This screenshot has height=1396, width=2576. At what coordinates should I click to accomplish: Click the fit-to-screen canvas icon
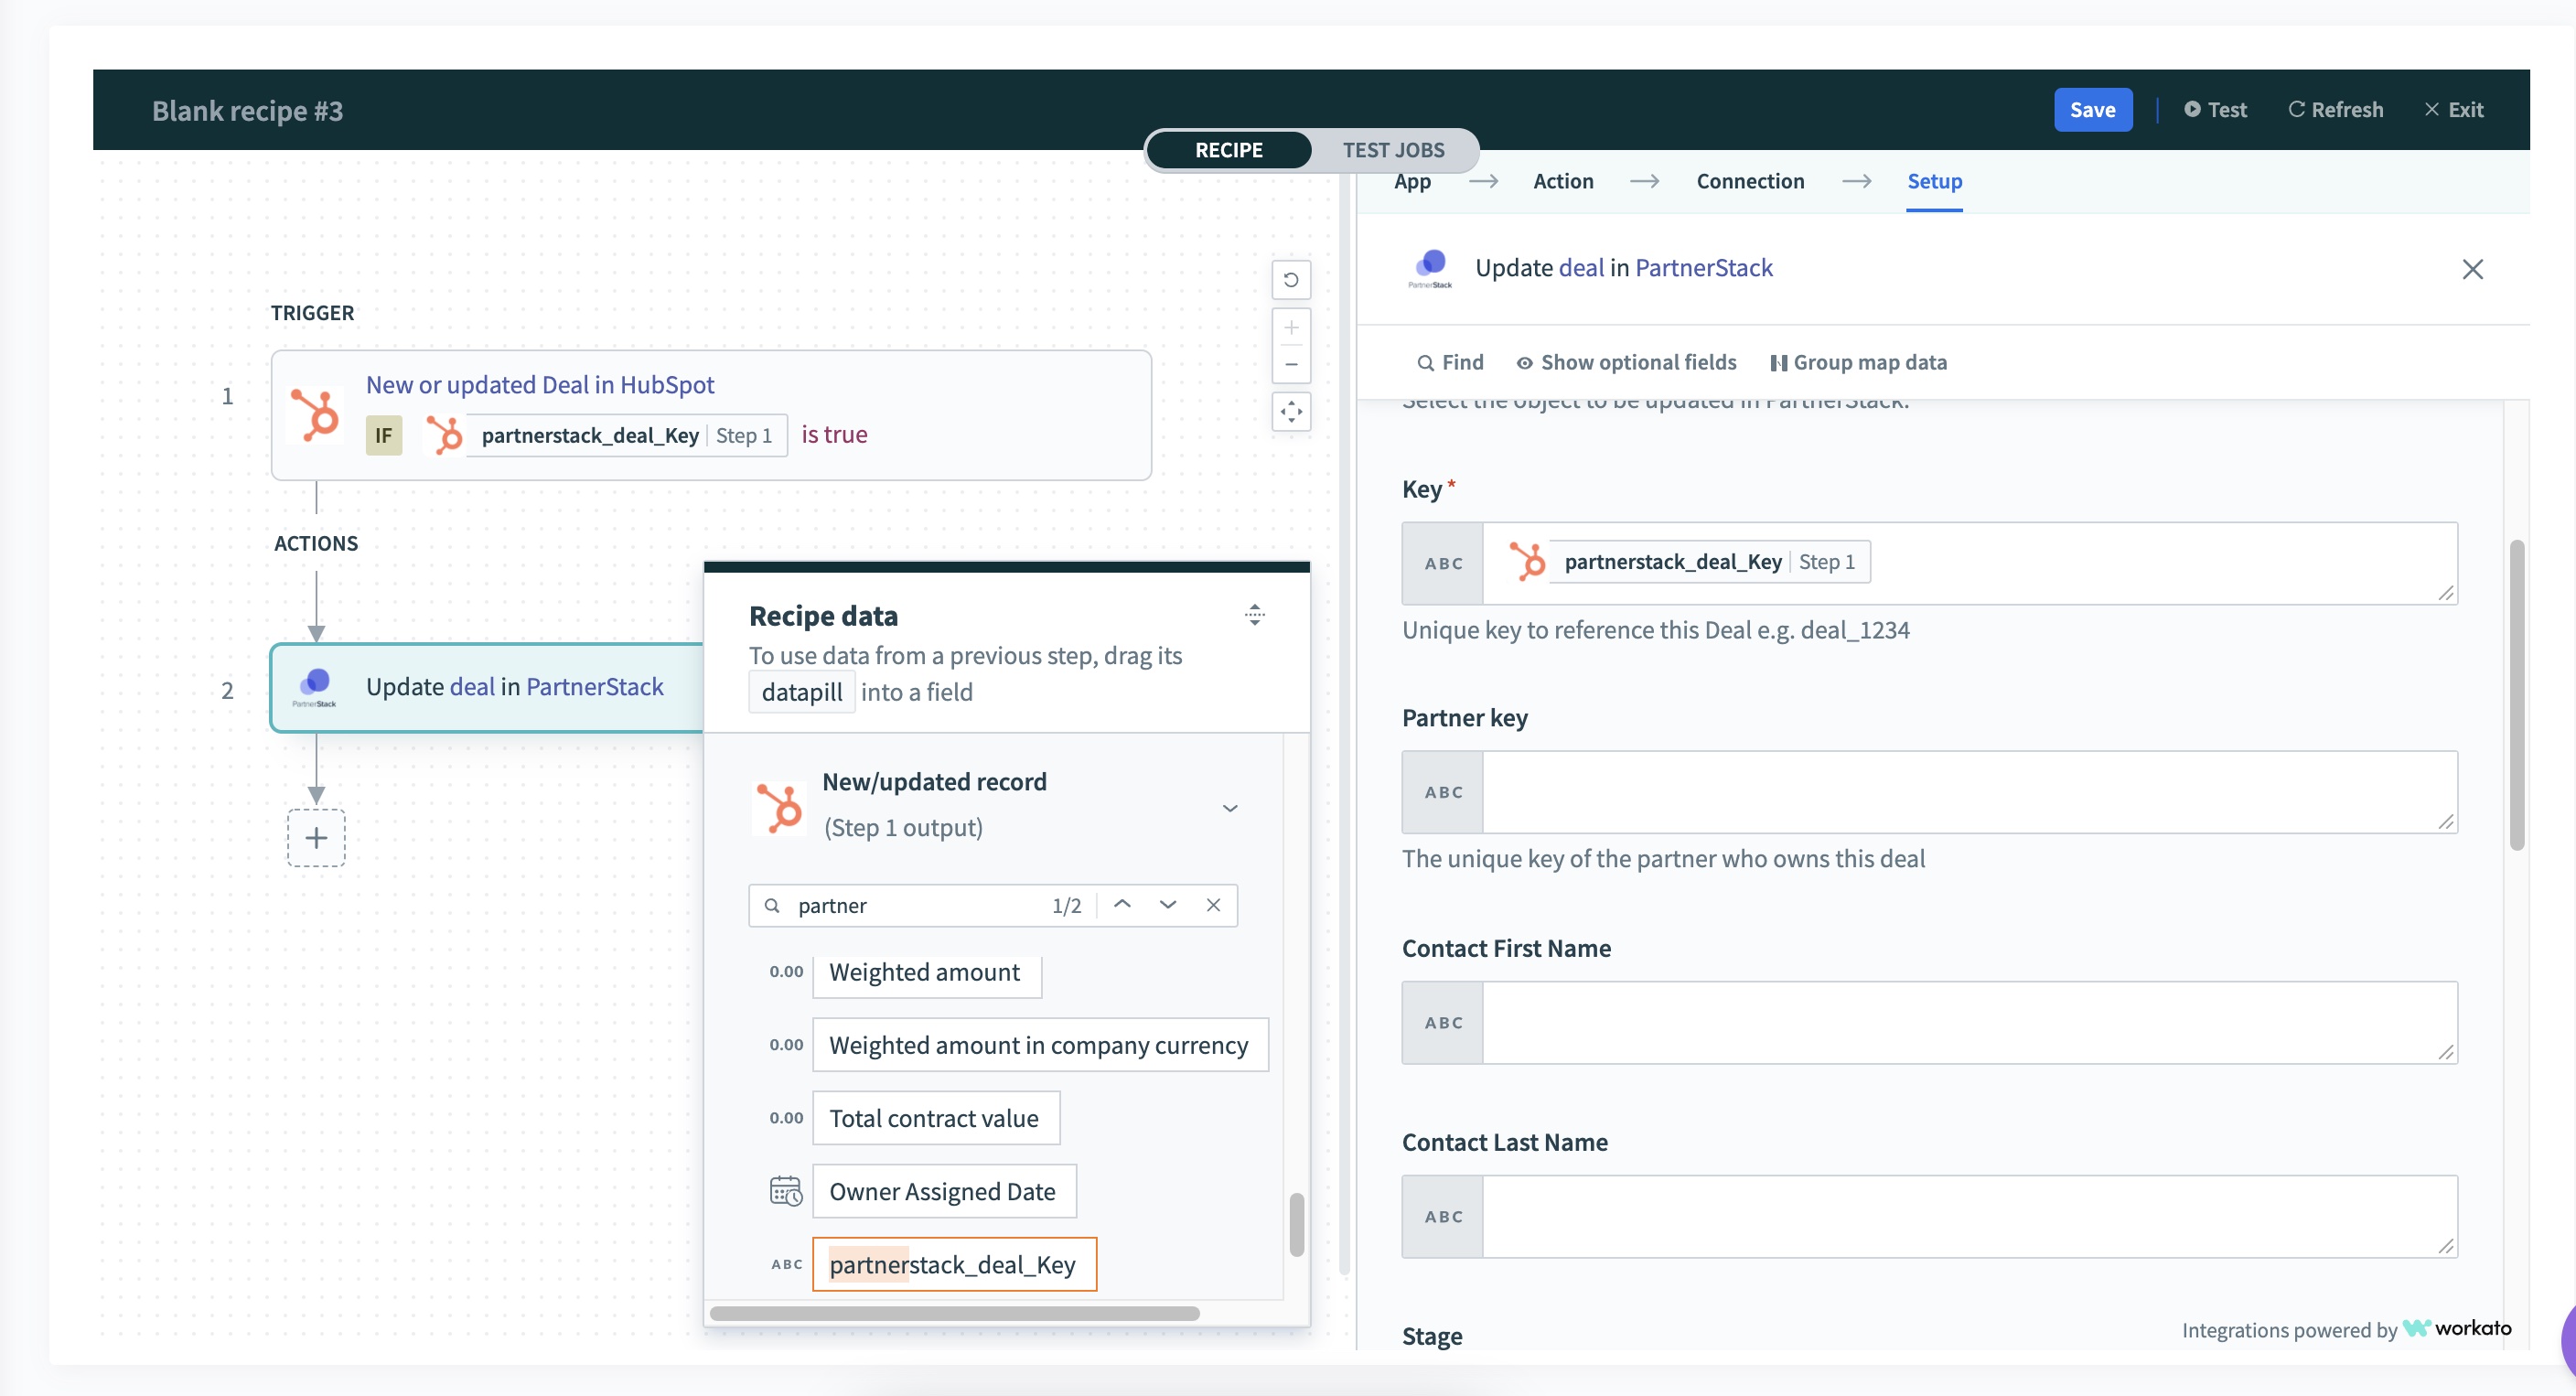point(1290,412)
